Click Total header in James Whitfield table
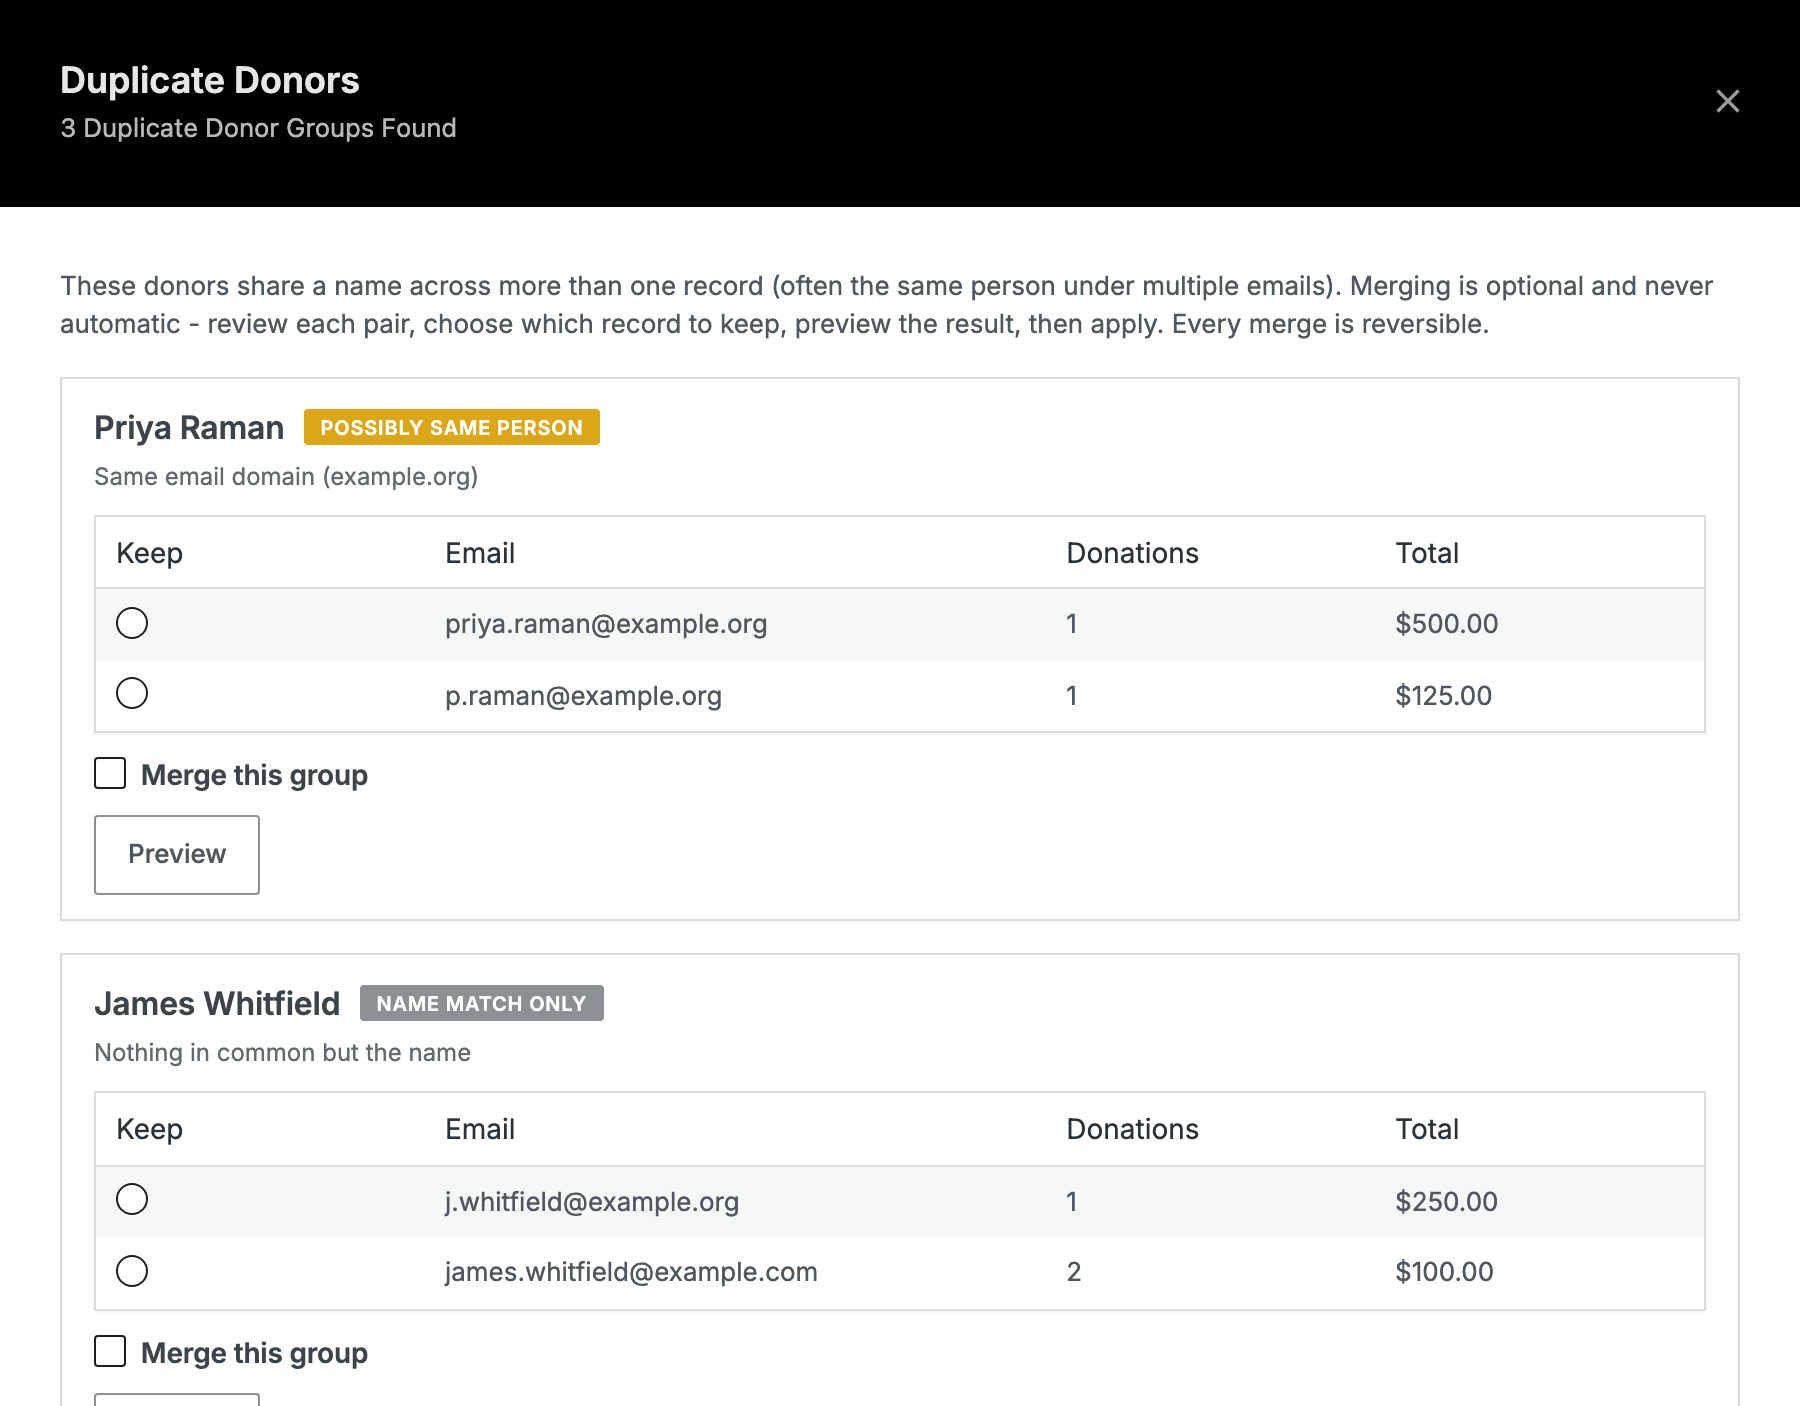Image resolution: width=1800 pixels, height=1406 pixels. tap(1427, 1129)
